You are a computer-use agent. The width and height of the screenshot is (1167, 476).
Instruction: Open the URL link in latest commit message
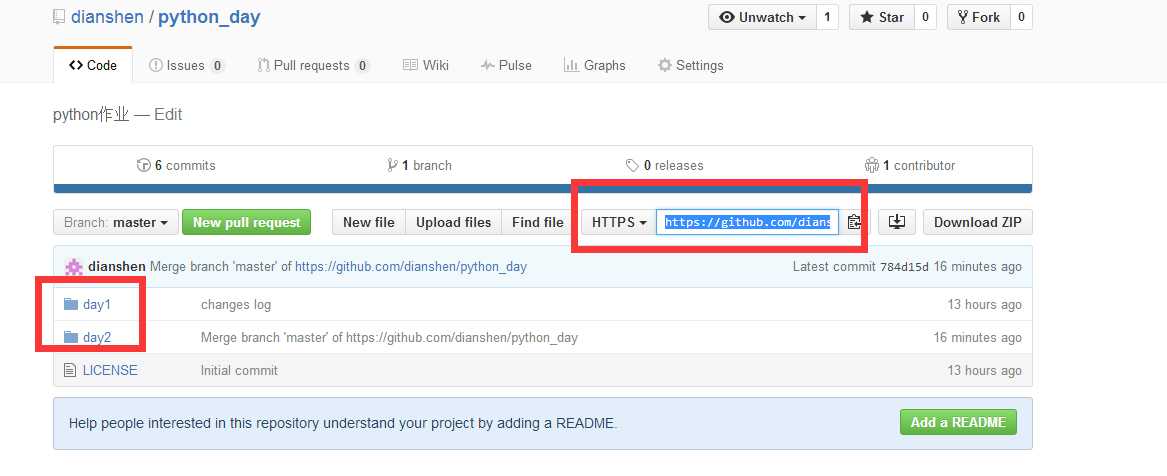(411, 266)
